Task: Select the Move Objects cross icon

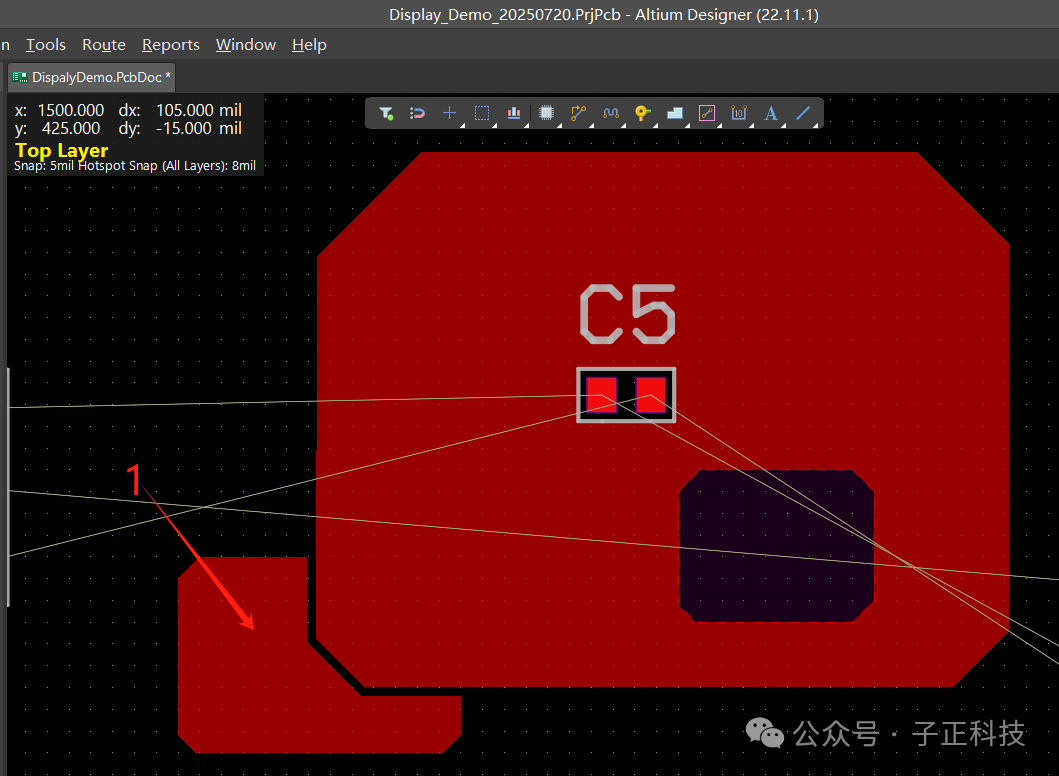Action: point(449,113)
